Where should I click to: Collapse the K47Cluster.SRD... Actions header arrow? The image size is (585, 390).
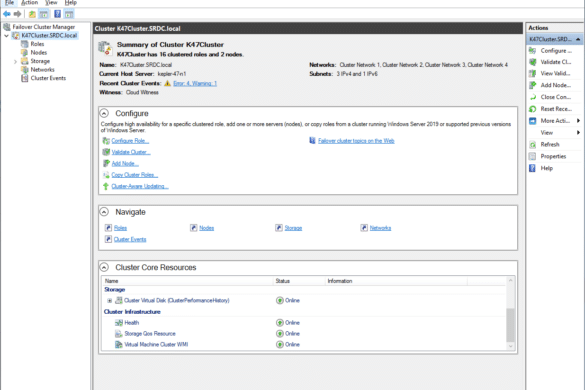pos(578,39)
